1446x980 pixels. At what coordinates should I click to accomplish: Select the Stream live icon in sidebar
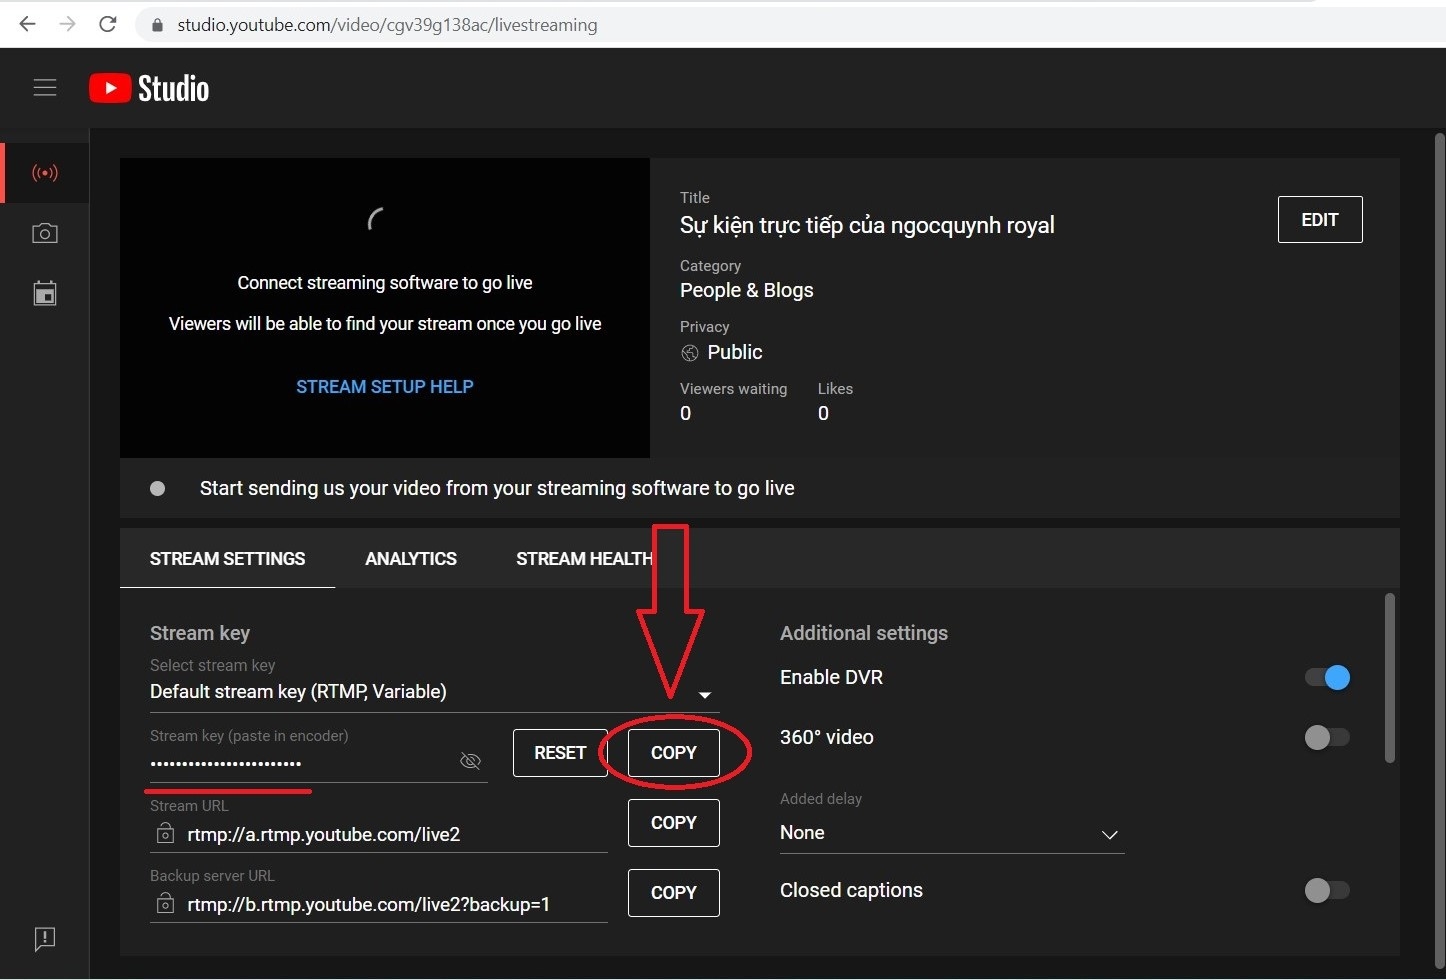(45, 173)
